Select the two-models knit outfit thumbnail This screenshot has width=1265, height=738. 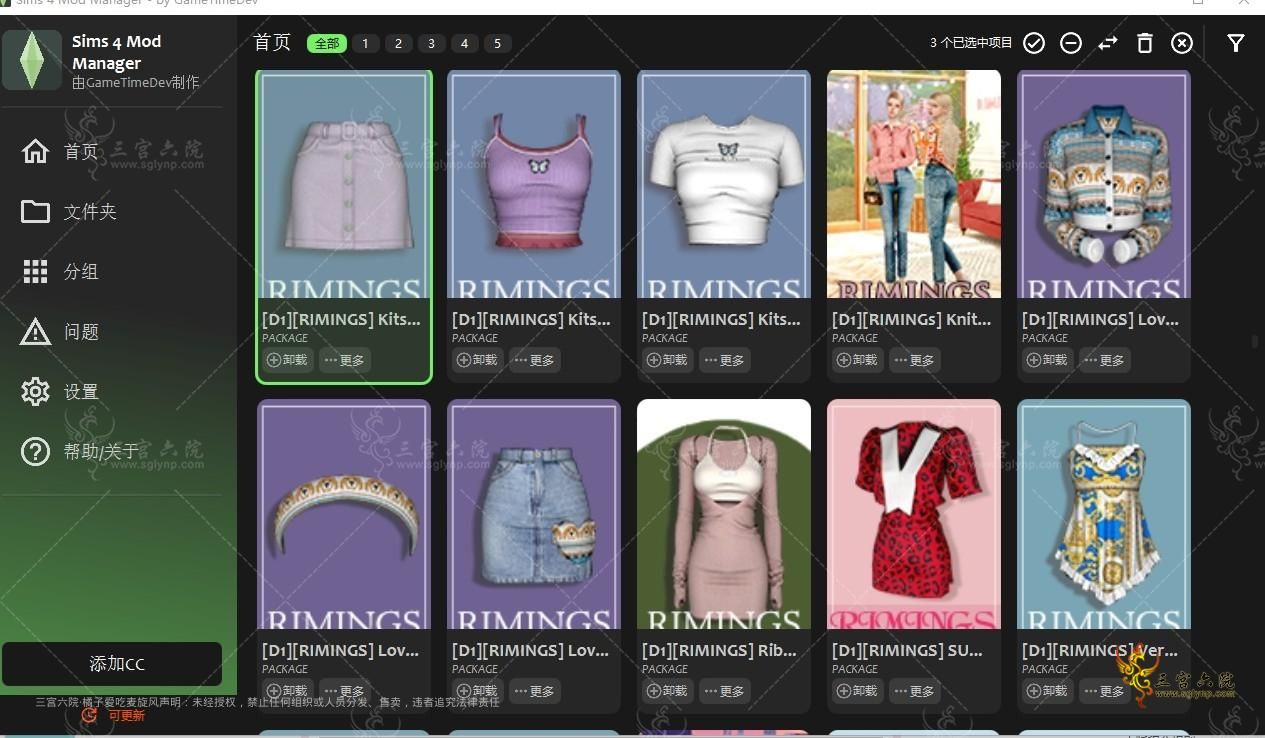click(914, 185)
